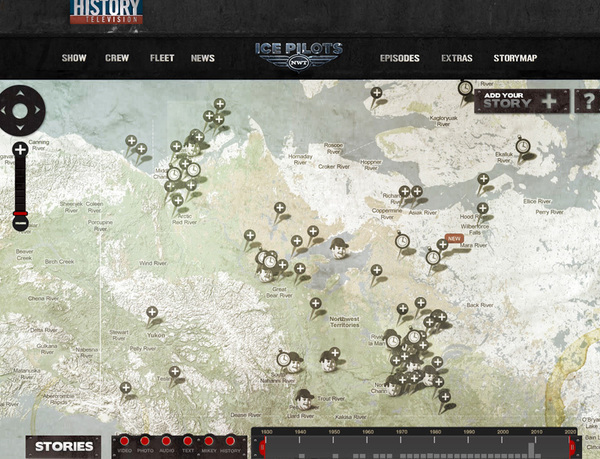Open the plus pin above Arctic Red River
The image size is (600, 459).
click(177, 200)
